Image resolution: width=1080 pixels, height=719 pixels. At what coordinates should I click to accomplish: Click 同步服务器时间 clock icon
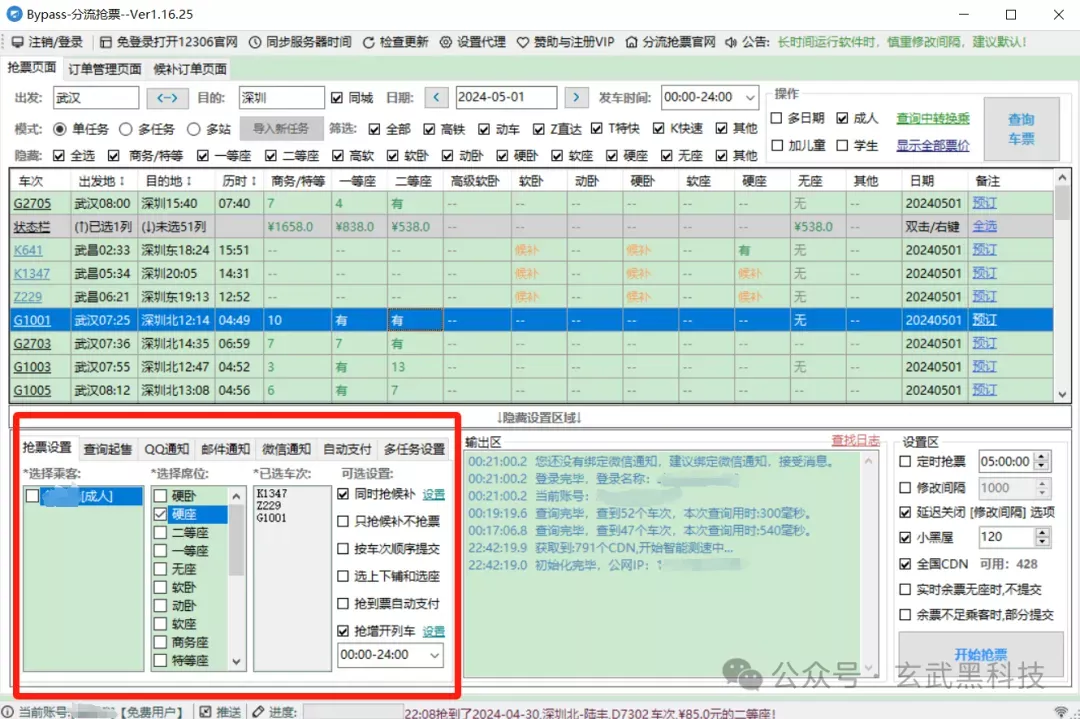click(255, 42)
